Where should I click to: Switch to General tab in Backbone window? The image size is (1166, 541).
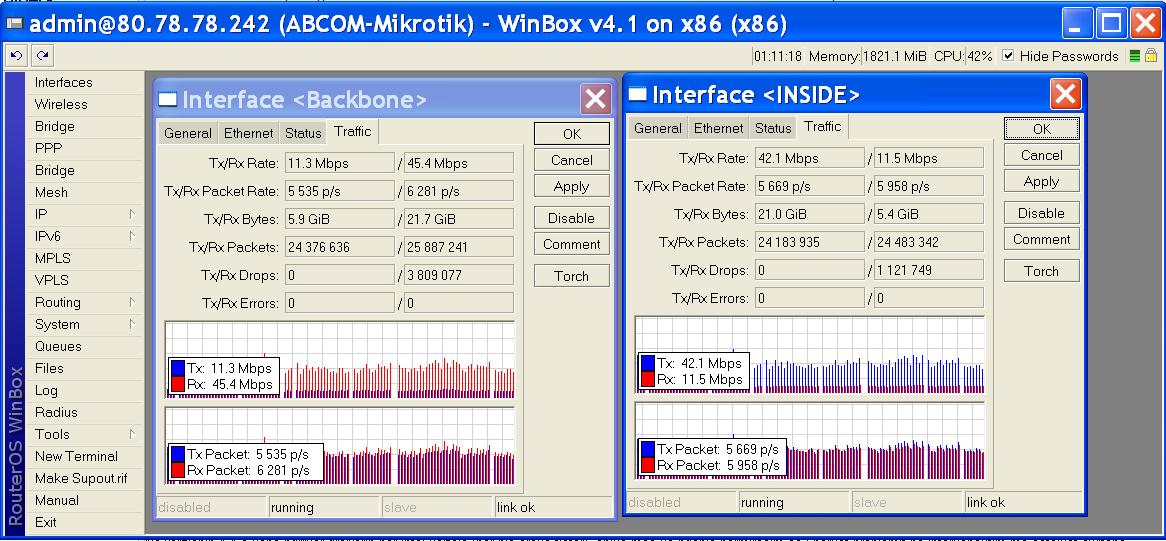point(187,133)
